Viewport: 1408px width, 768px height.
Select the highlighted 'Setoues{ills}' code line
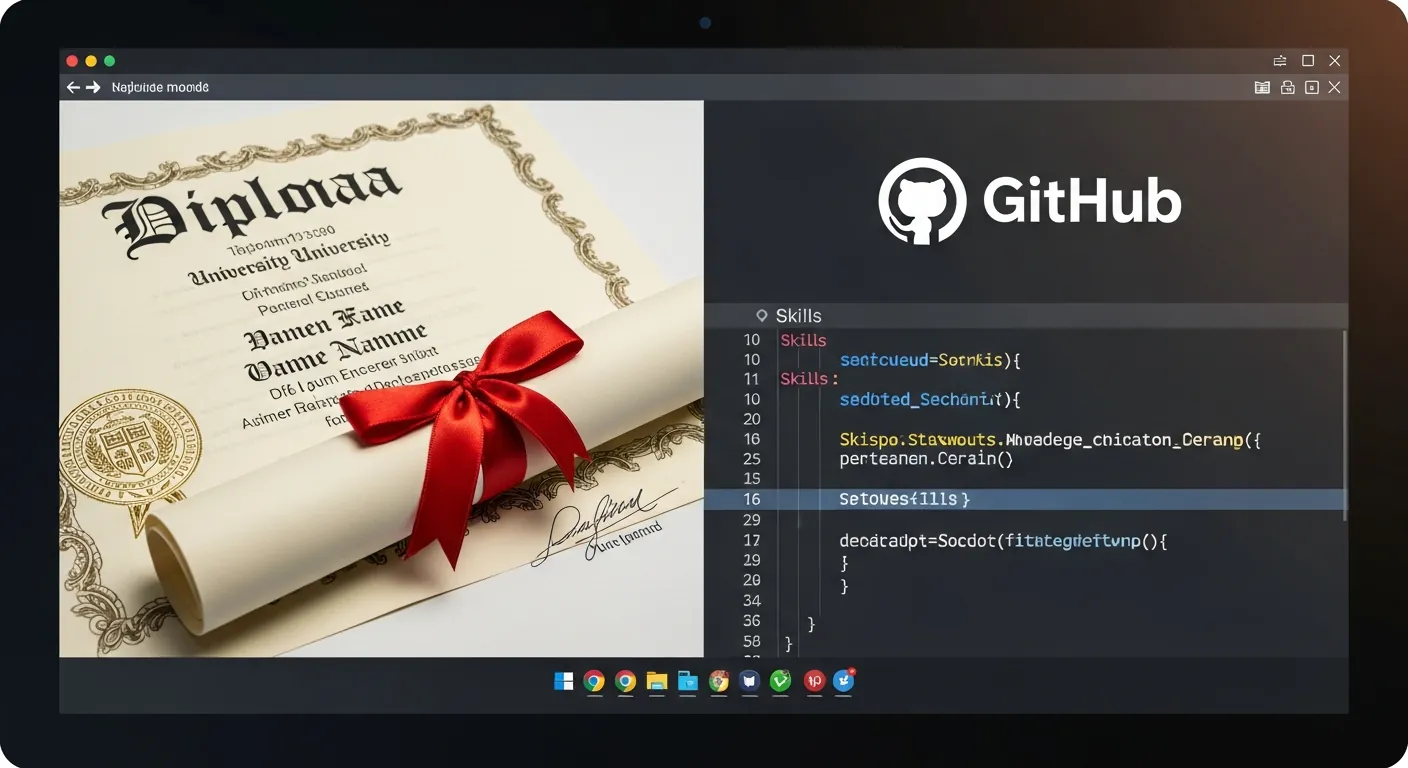[x=1026, y=499]
